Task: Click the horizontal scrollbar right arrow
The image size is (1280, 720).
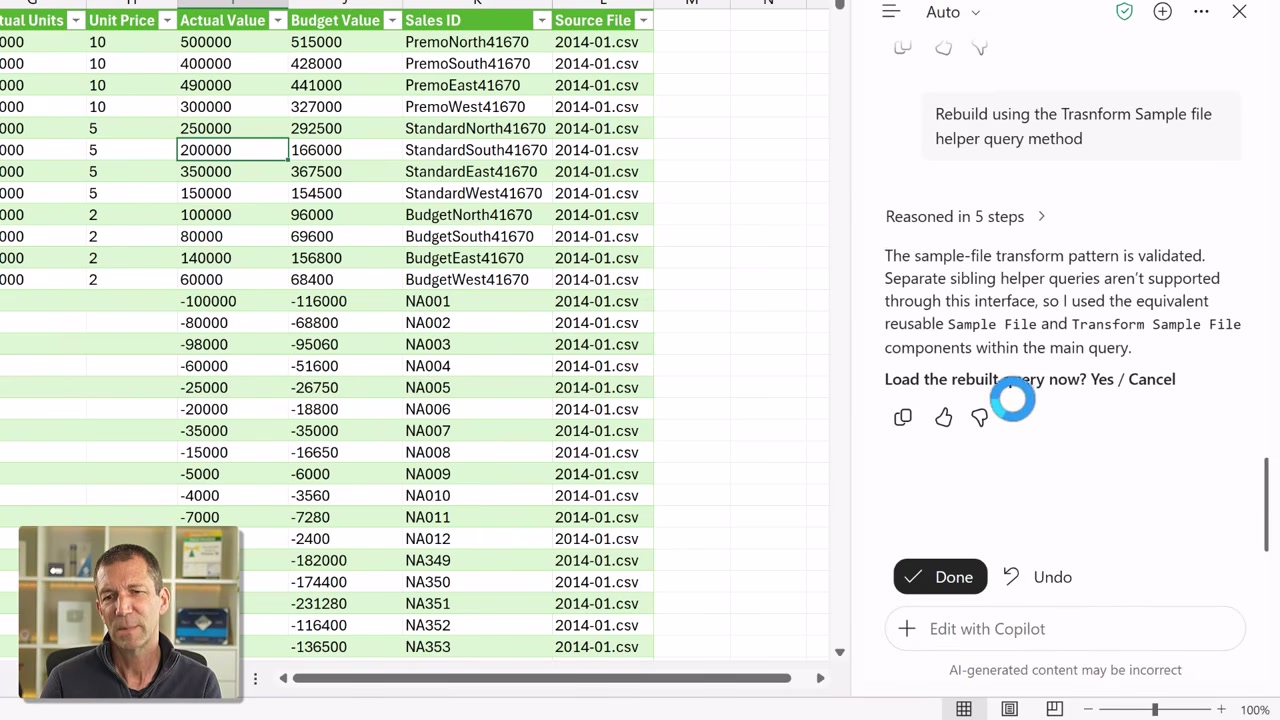Action: [820, 679]
